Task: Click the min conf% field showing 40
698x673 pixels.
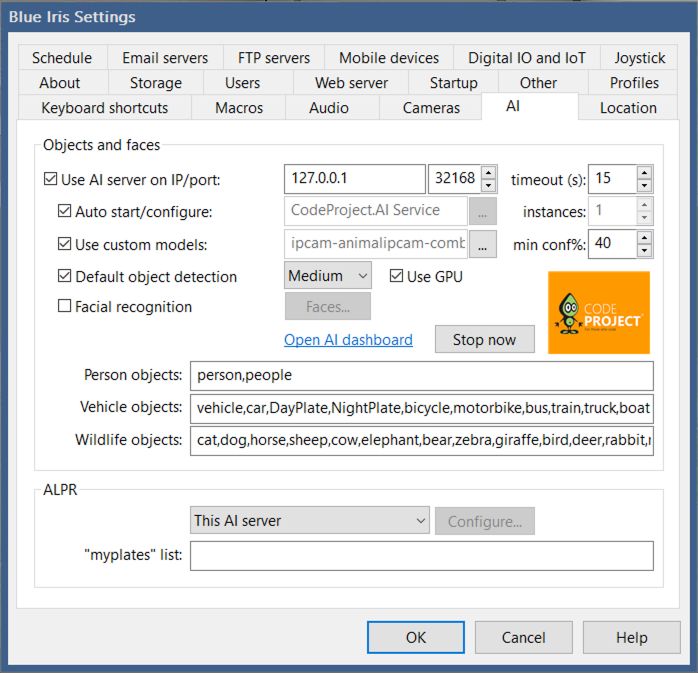Action: pyautogui.click(x=613, y=244)
